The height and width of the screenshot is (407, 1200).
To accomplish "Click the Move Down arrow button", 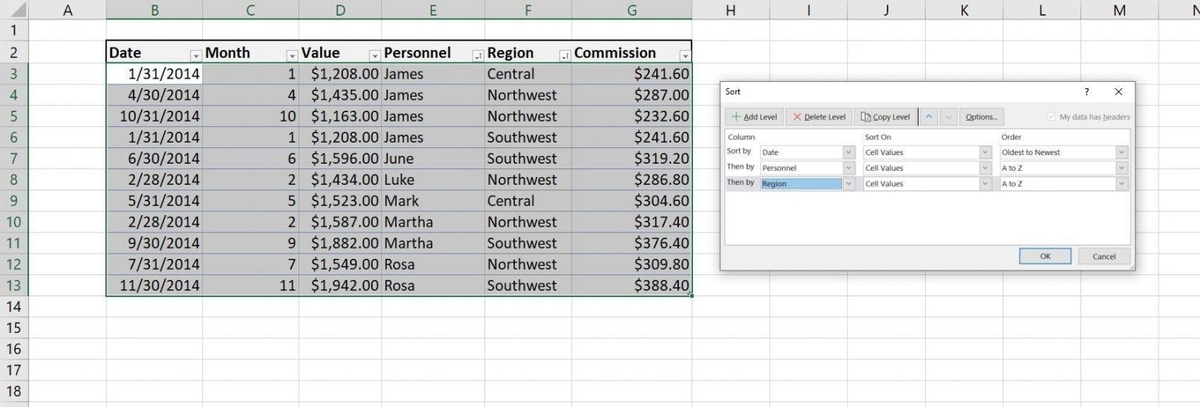I will 948,117.
